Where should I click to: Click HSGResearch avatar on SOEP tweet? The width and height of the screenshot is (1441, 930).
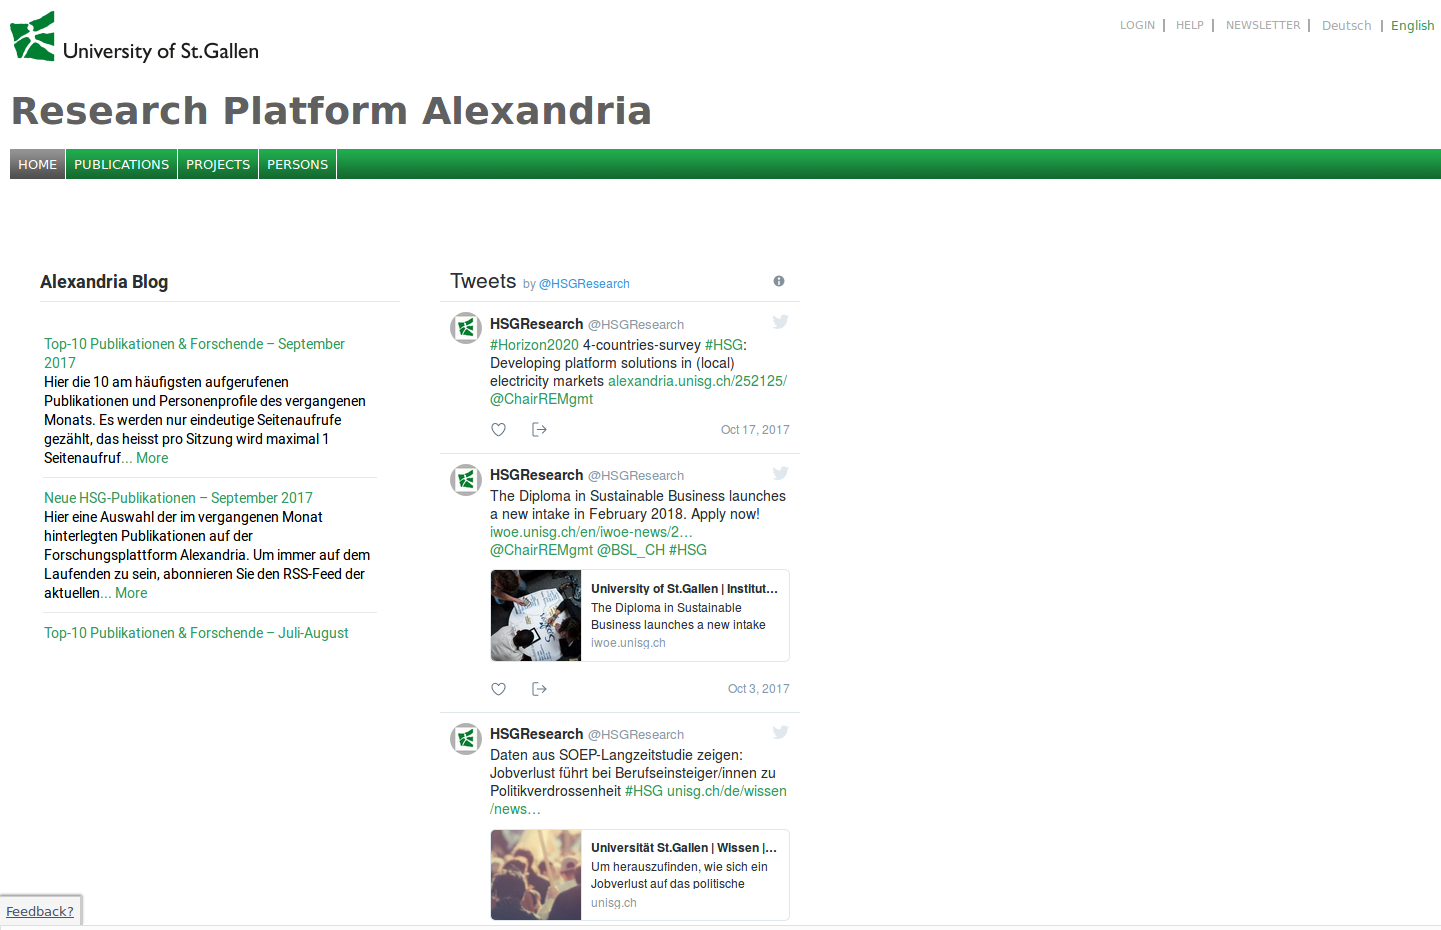click(x=466, y=738)
